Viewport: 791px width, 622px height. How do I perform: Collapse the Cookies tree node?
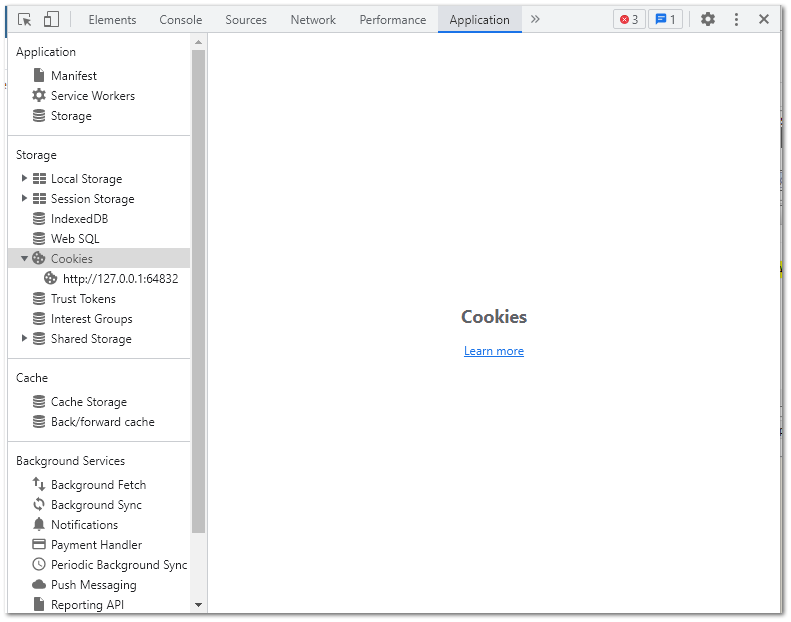[x=25, y=258]
